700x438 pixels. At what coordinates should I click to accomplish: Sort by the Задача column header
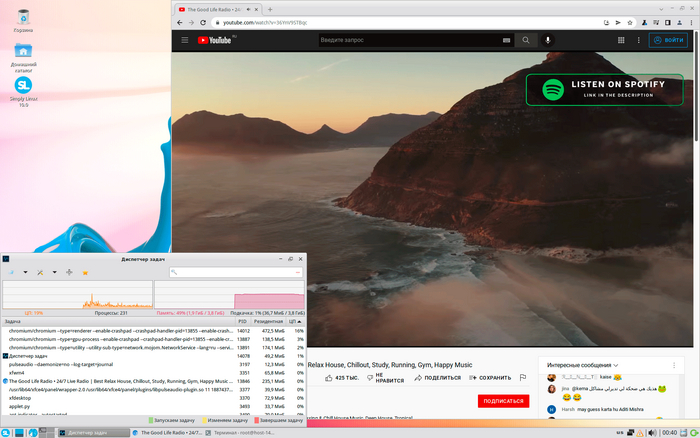click(20, 321)
